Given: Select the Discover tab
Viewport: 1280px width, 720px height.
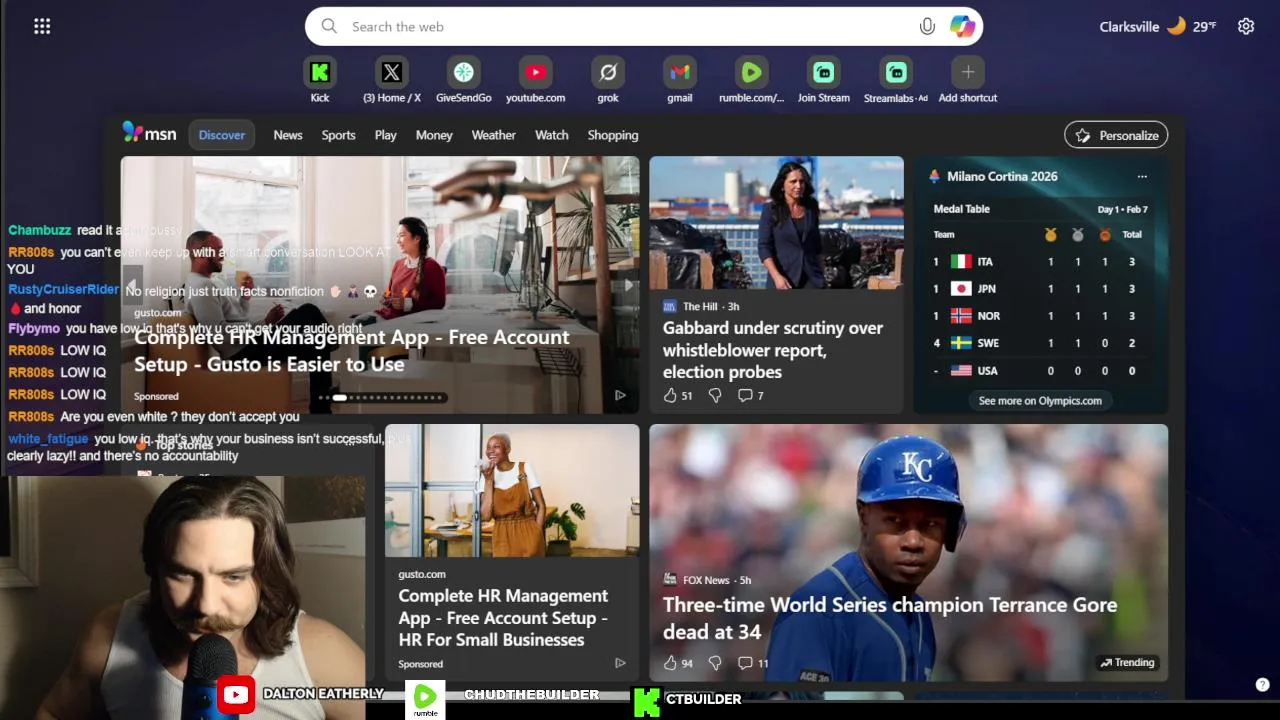Looking at the screenshot, I should (222, 135).
